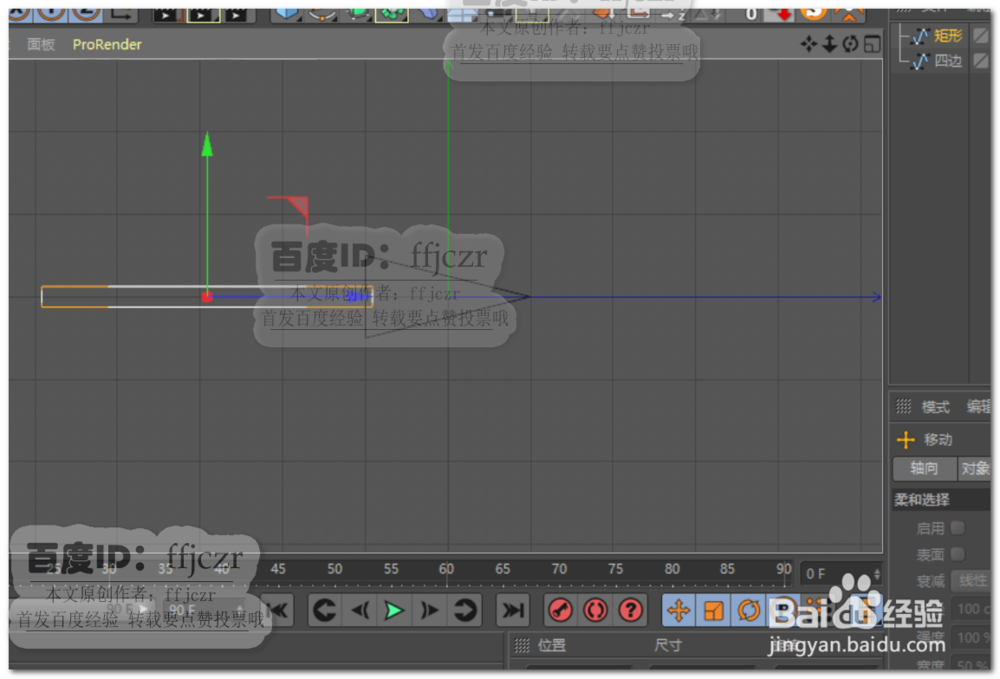The height and width of the screenshot is (679, 1000).
Task: Click the 移动 tool title
Action: [938, 440]
